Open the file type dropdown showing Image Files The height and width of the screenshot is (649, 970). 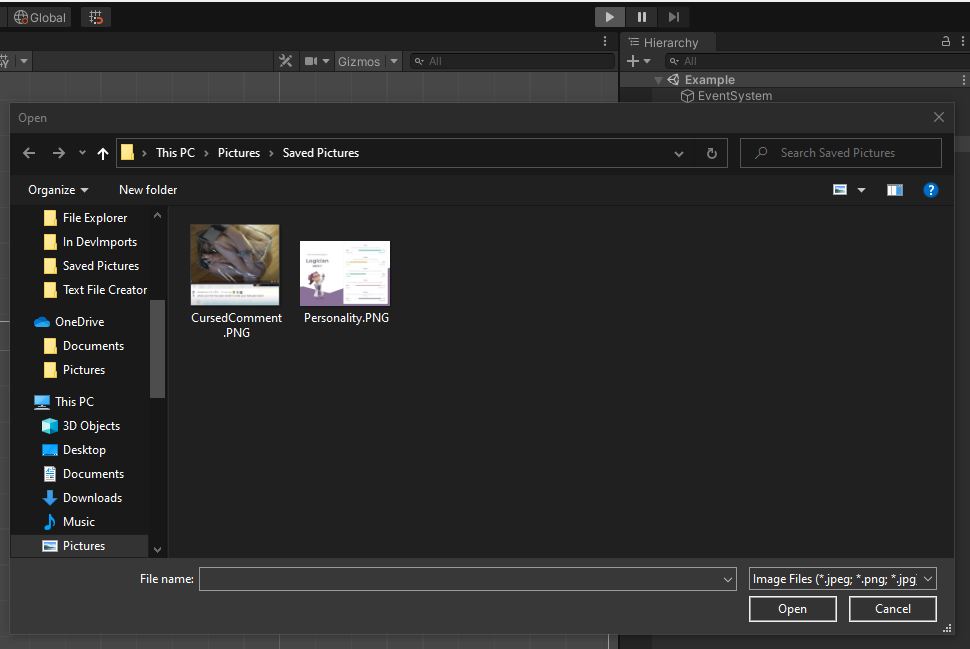click(x=841, y=578)
